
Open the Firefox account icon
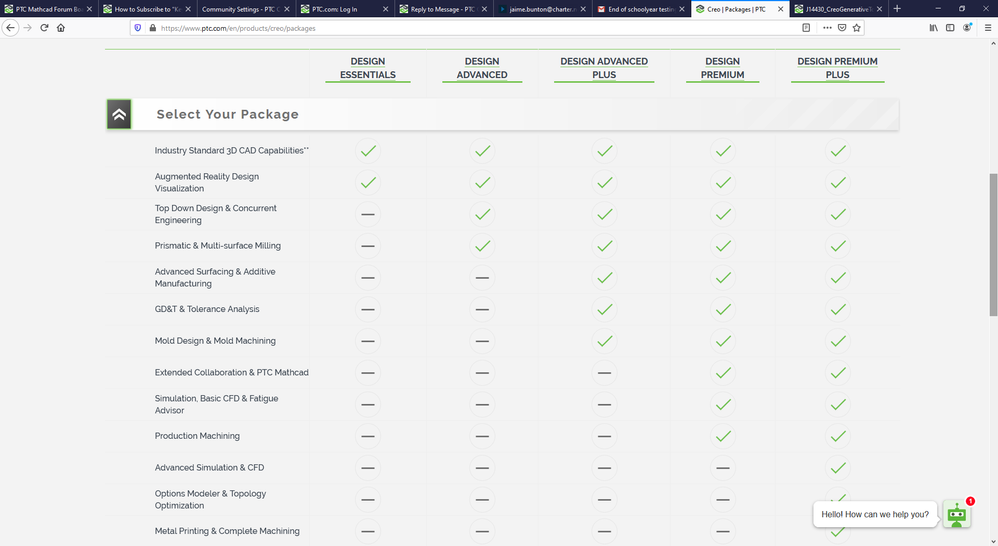(967, 28)
